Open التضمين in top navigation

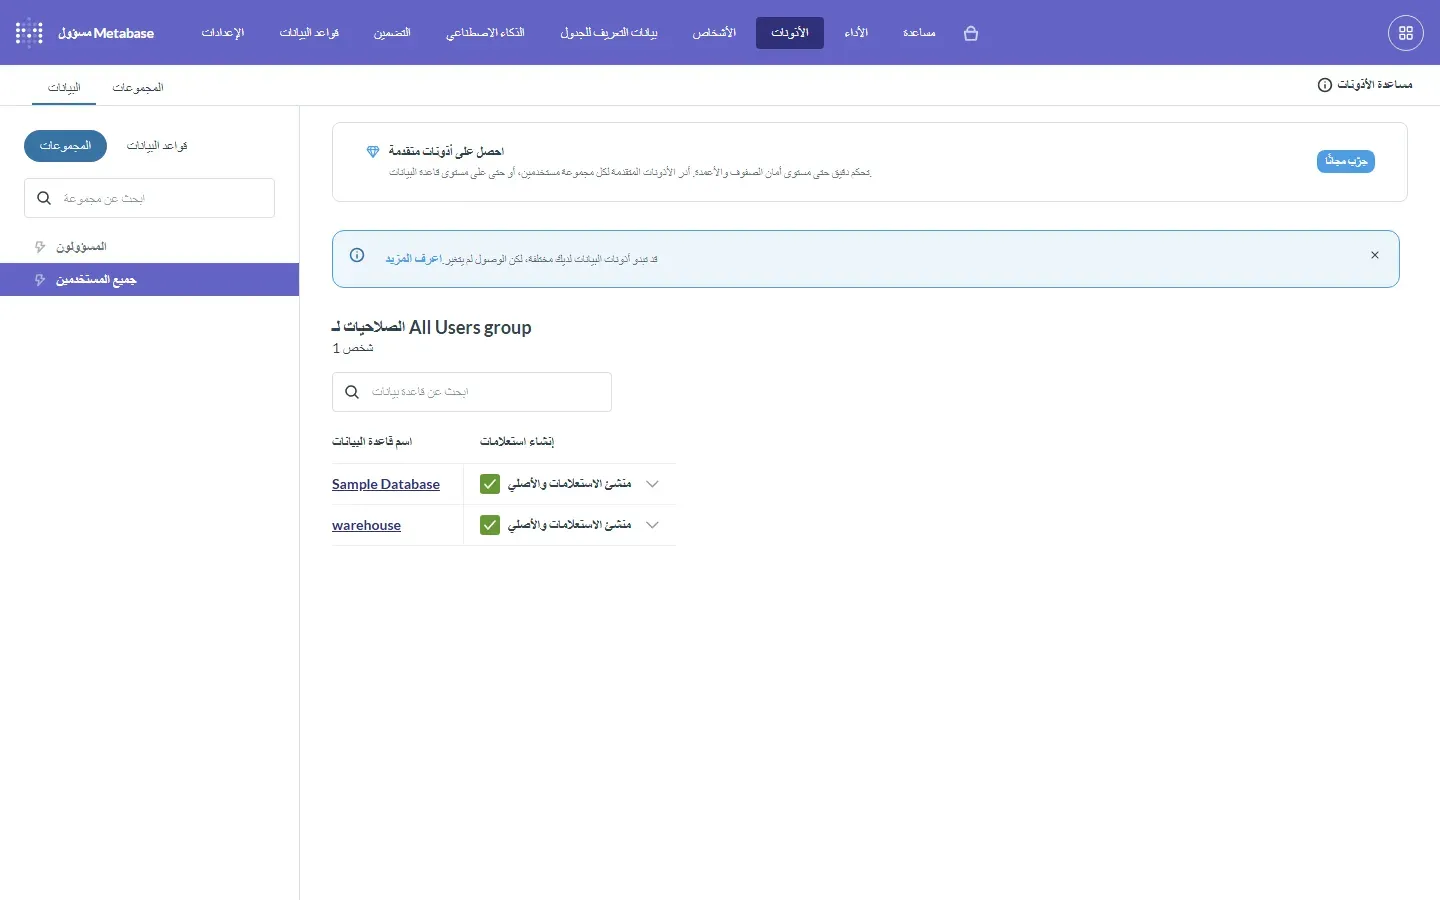(x=392, y=33)
